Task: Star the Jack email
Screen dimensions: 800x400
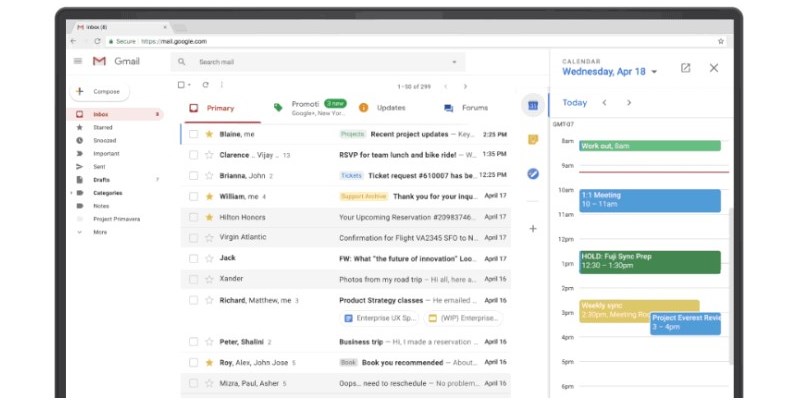Action: point(209,259)
